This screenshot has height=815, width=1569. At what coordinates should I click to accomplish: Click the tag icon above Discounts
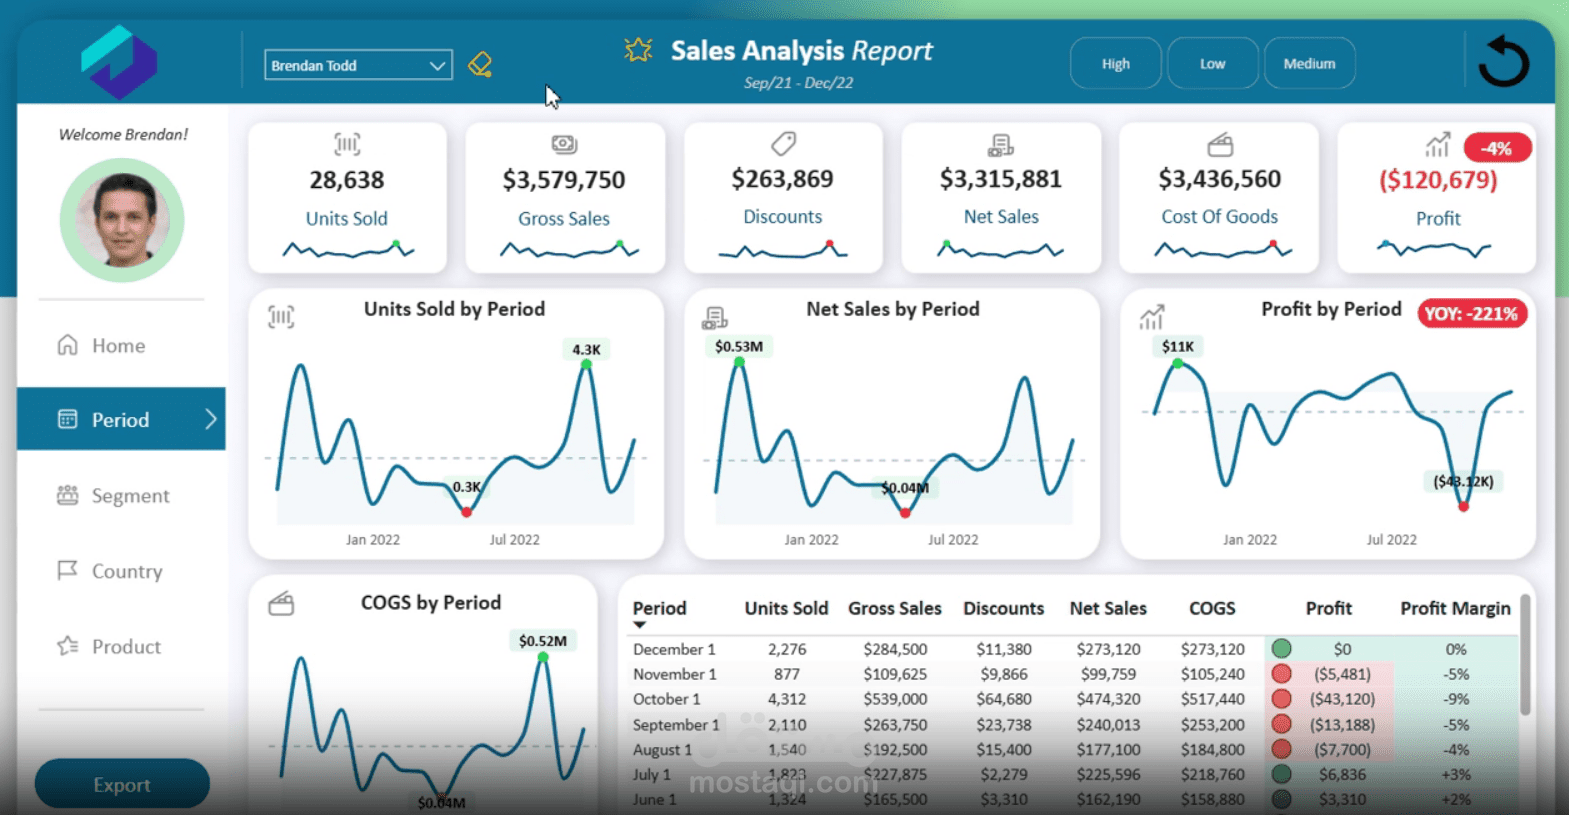[x=783, y=144]
